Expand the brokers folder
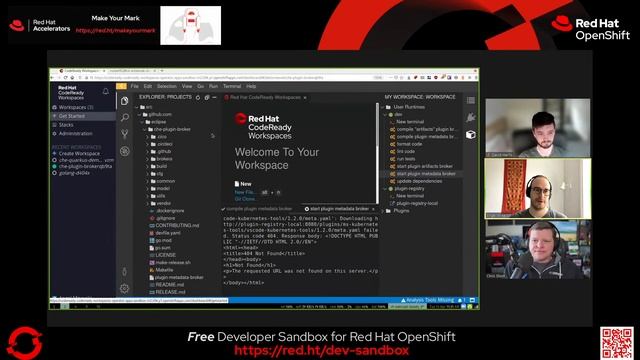The image size is (640, 360). [164, 159]
